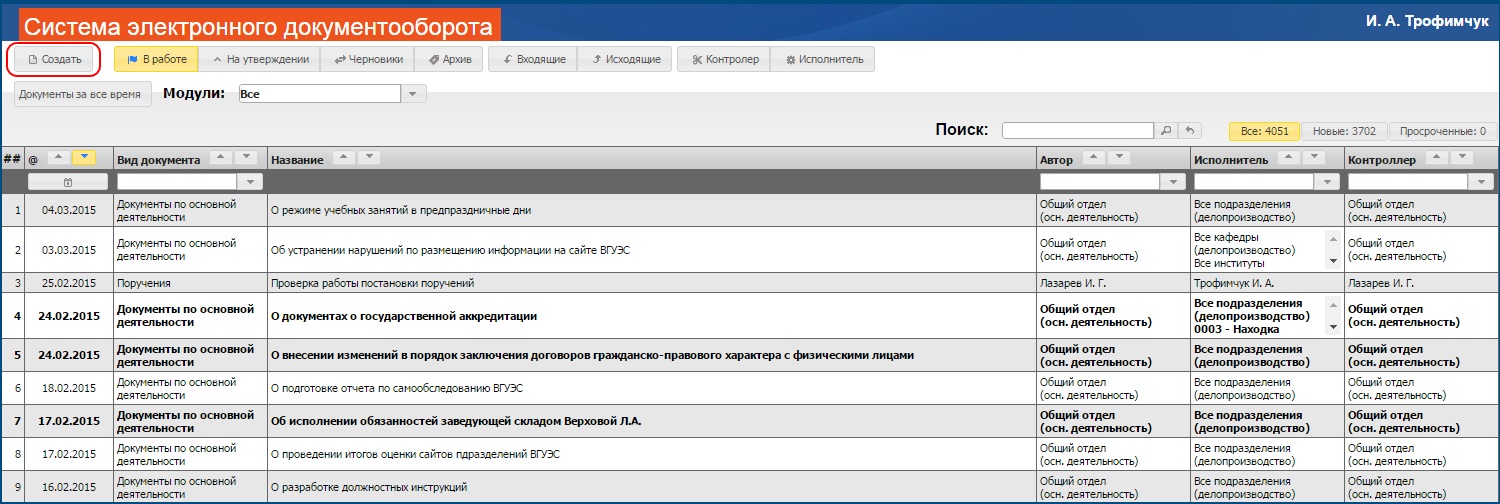The height and width of the screenshot is (504, 1500).
Task: Open the Архив tab
Action: (449, 60)
